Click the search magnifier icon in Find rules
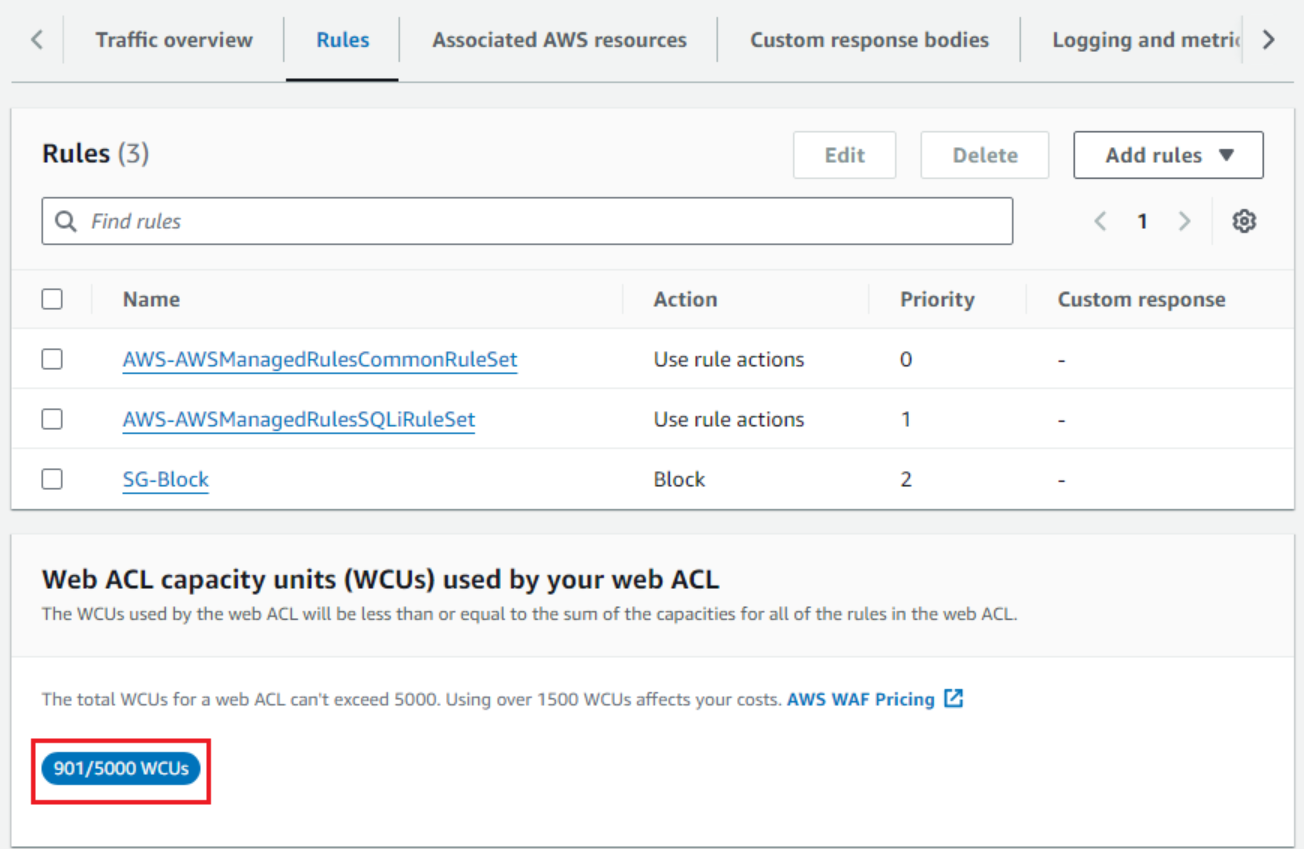 [x=66, y=221]
